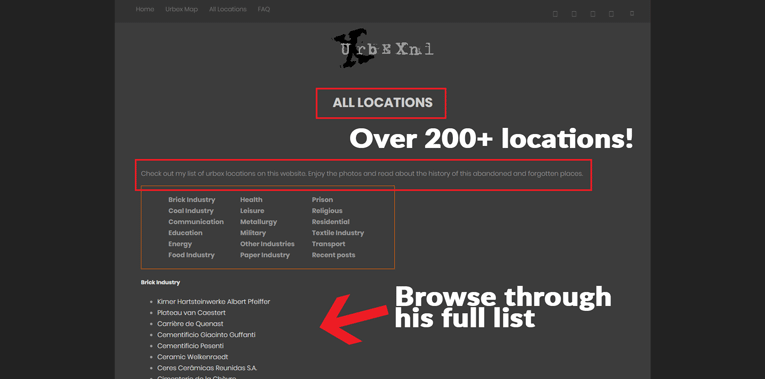
Task: Open Ceres Cerâmicas Reunidas S.A. location
Action: tap(207, 368)
